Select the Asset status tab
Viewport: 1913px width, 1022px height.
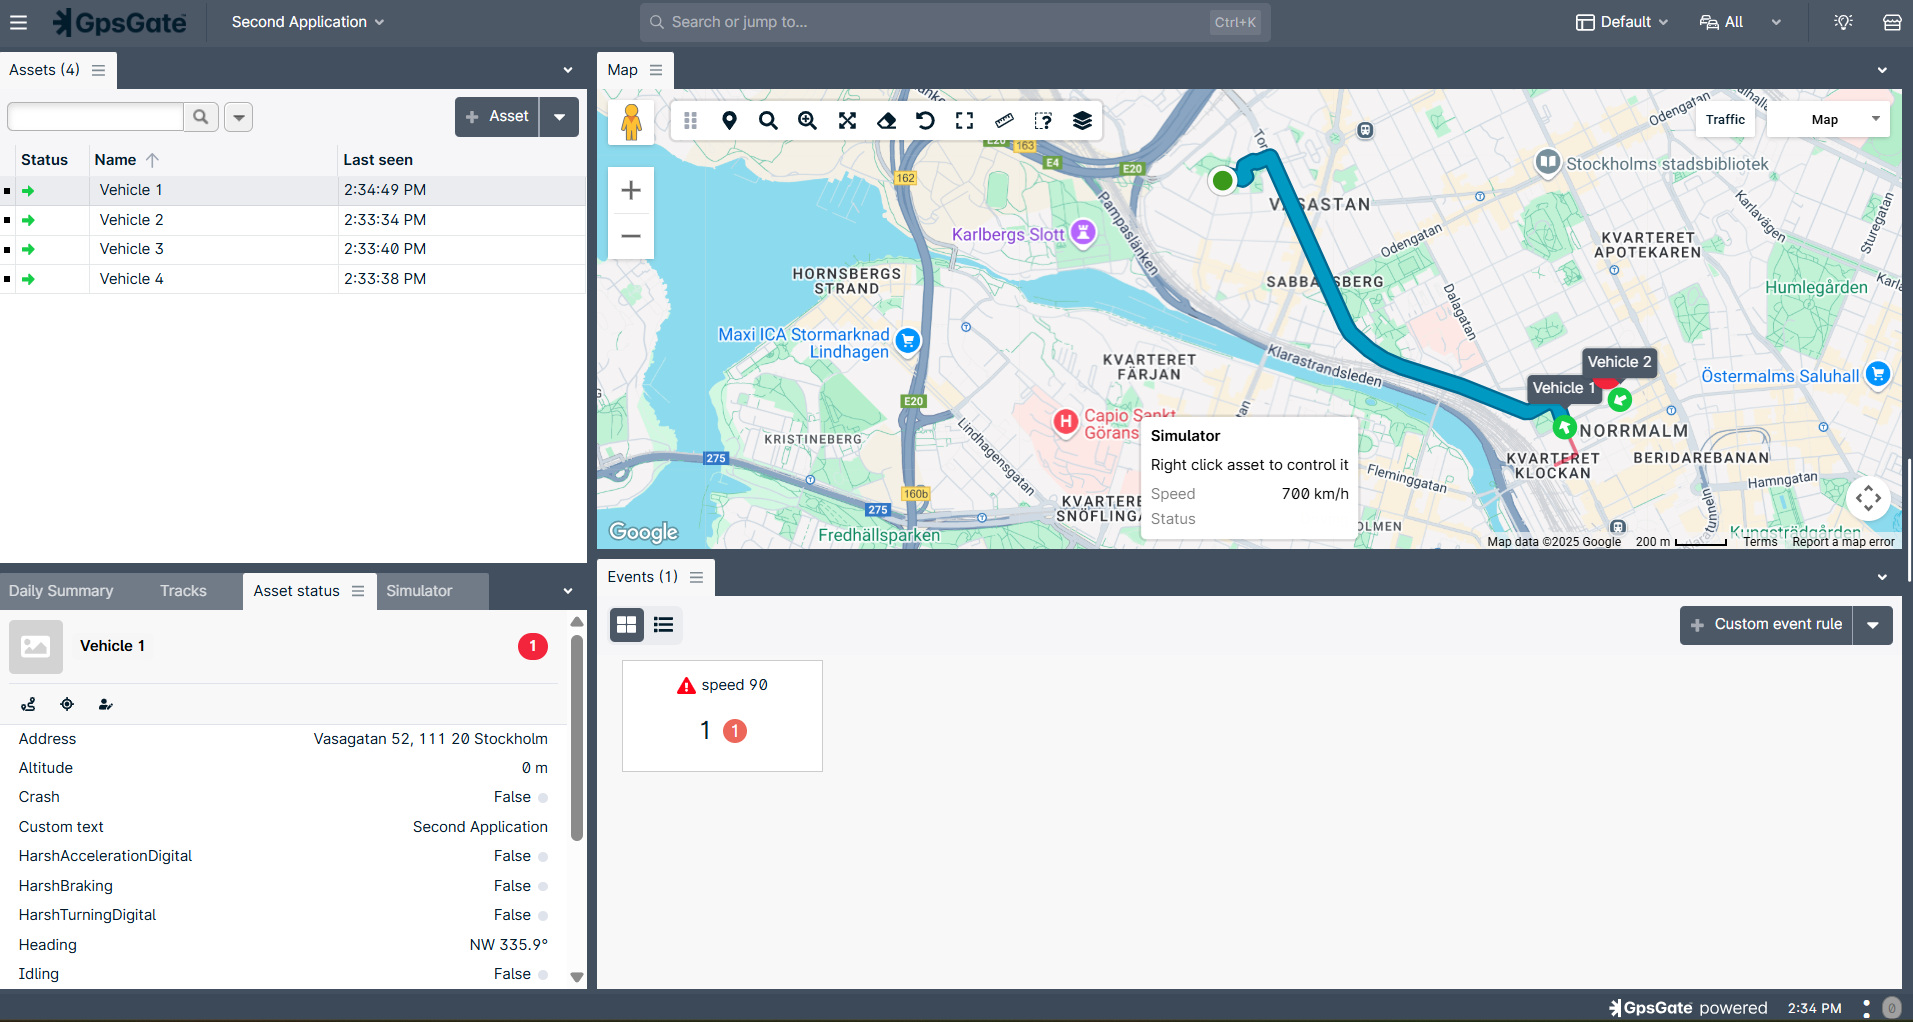(x=297, y=591)
